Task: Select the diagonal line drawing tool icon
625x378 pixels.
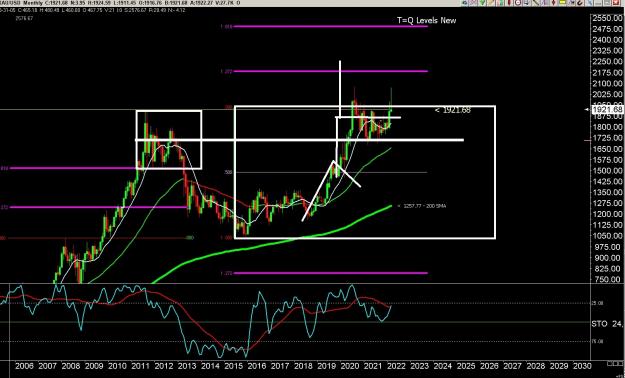Action: (x=535, y=2)
